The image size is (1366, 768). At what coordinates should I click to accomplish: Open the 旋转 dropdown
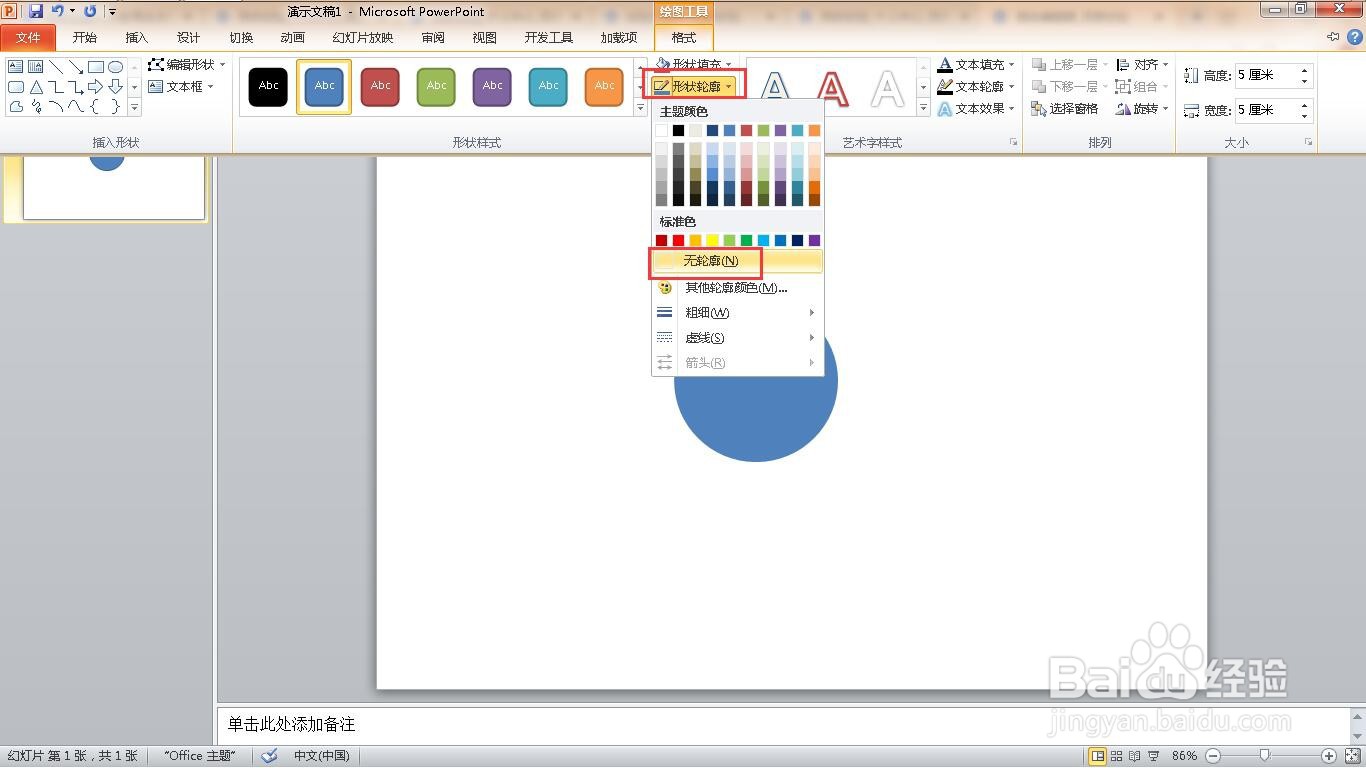pos(1142,109)
